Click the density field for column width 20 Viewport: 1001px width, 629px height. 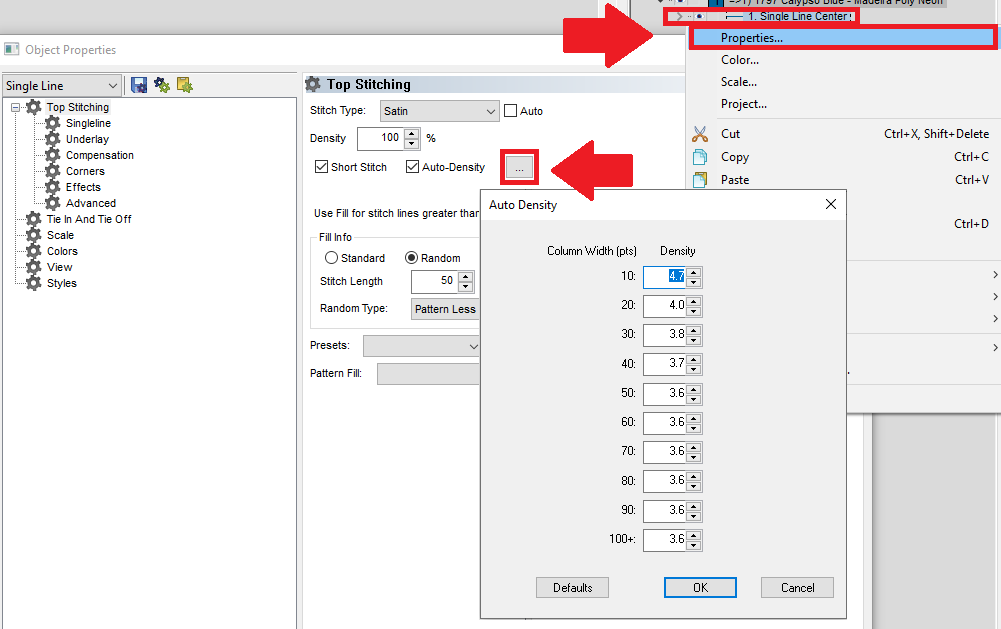pyautogui.click(x=664, y=305)
